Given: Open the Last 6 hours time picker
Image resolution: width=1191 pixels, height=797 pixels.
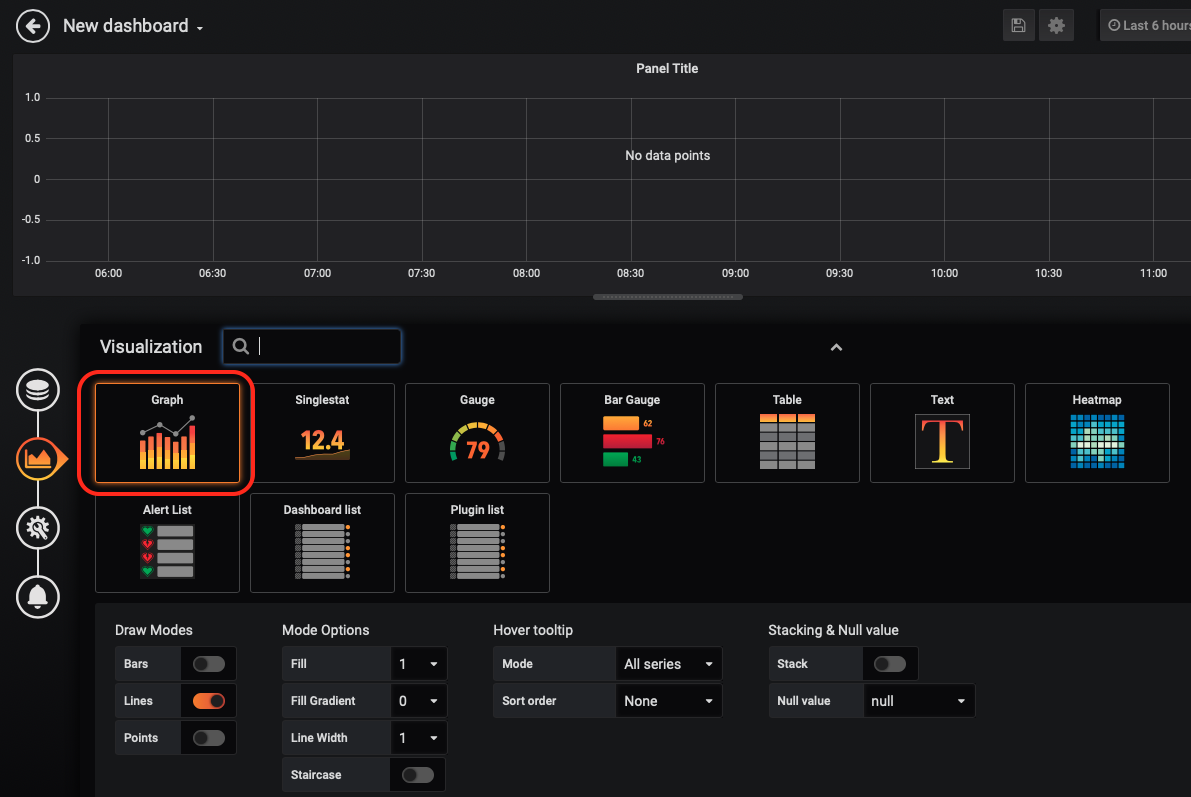Looking at the screenshot, I should click(x=1147, y=26).
